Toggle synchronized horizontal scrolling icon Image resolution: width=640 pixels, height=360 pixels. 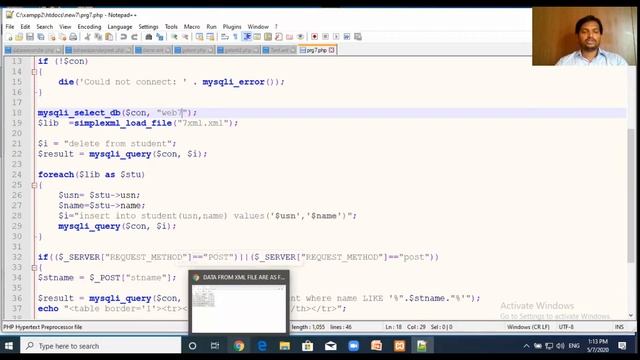(x=210, y=37)
